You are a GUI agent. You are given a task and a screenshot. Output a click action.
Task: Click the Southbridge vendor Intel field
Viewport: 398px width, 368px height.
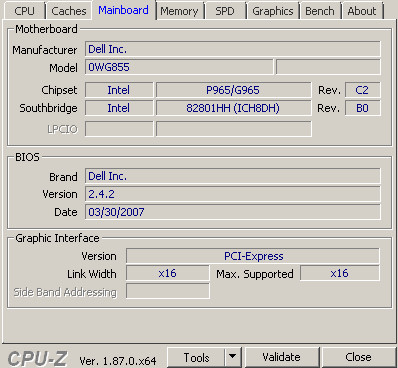point(119,108)
